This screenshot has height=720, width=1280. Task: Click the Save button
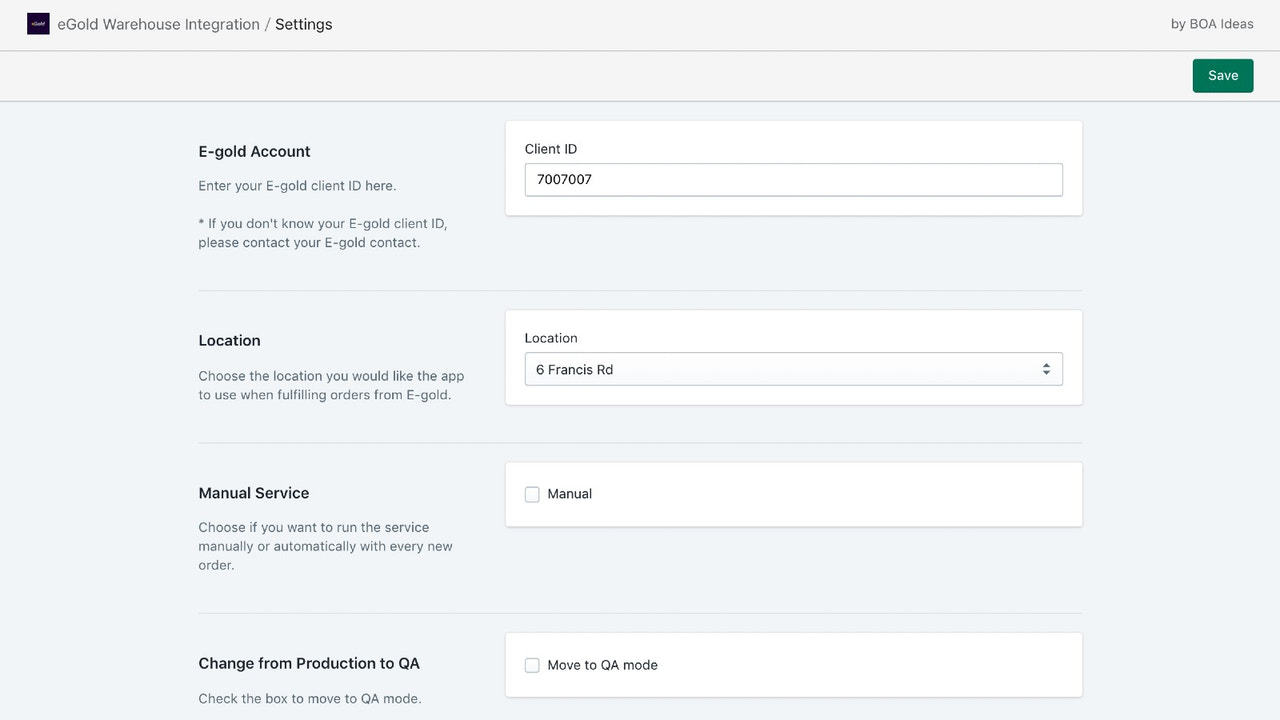[1222, 75]
